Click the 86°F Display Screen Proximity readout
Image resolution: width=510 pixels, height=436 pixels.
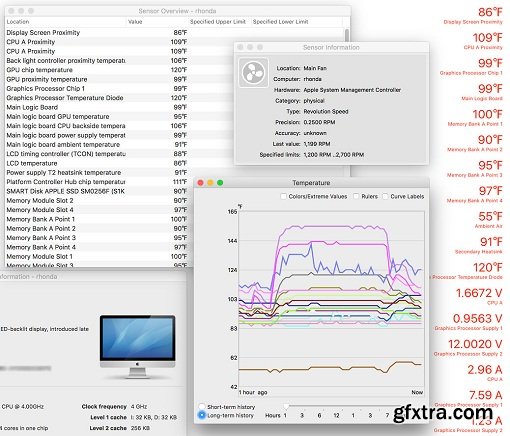point(473,16)
